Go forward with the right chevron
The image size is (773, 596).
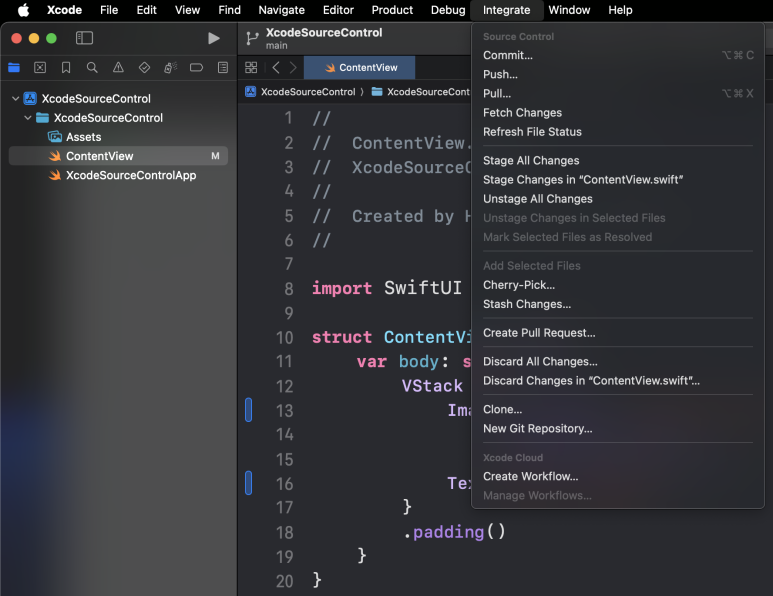tap(293, 68)
